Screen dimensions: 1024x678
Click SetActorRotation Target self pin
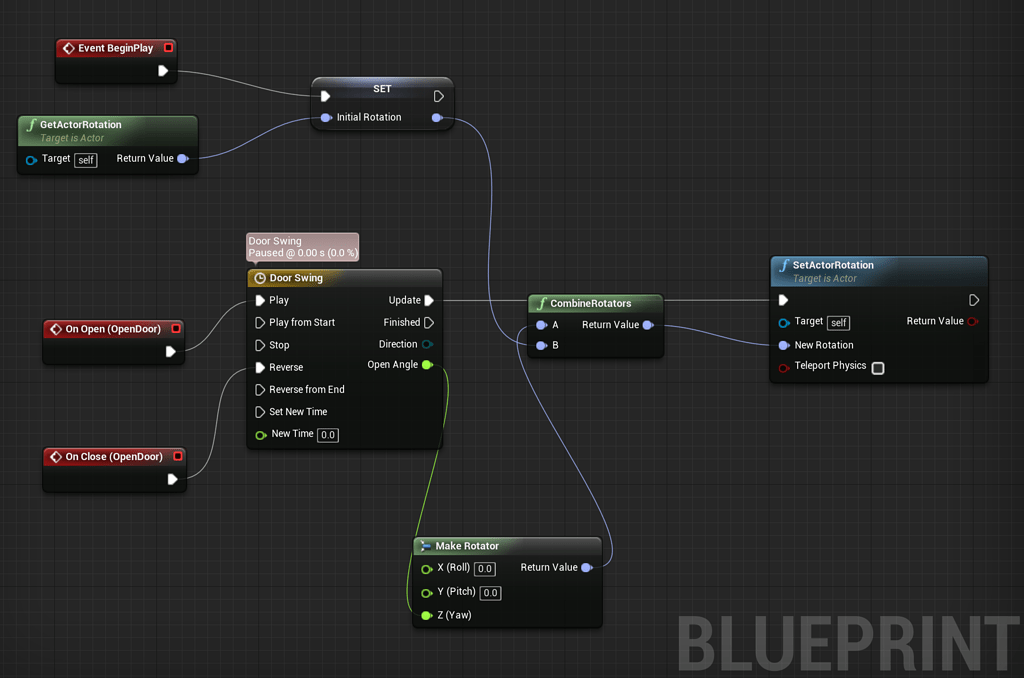(784, 323)
